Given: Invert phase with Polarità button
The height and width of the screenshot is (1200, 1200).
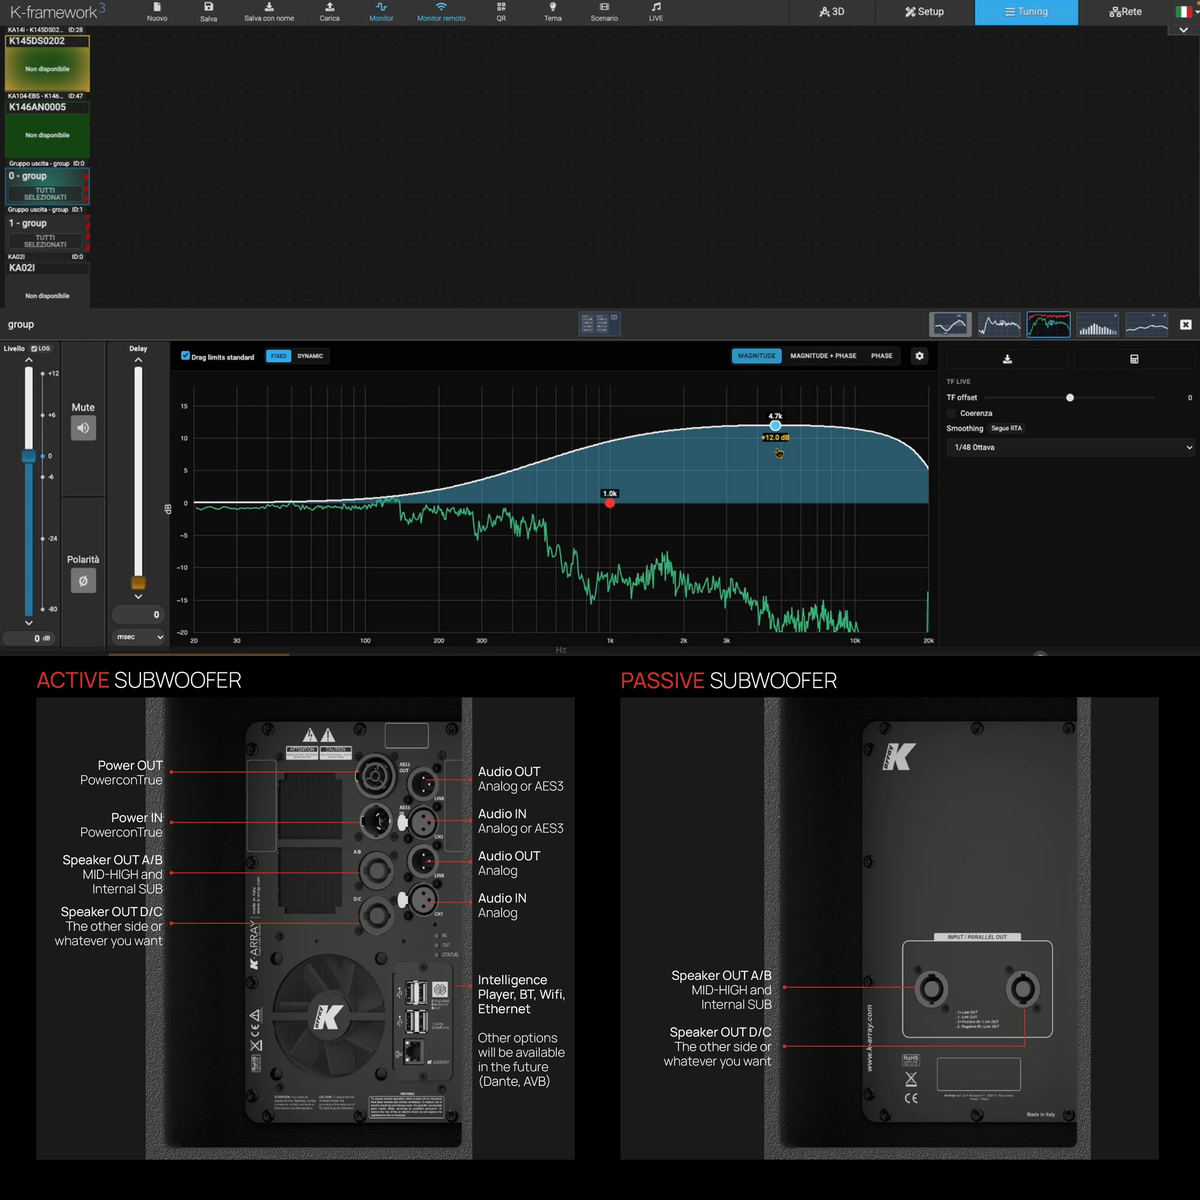Looking at the screenshot, I should (x=83, y=580).
